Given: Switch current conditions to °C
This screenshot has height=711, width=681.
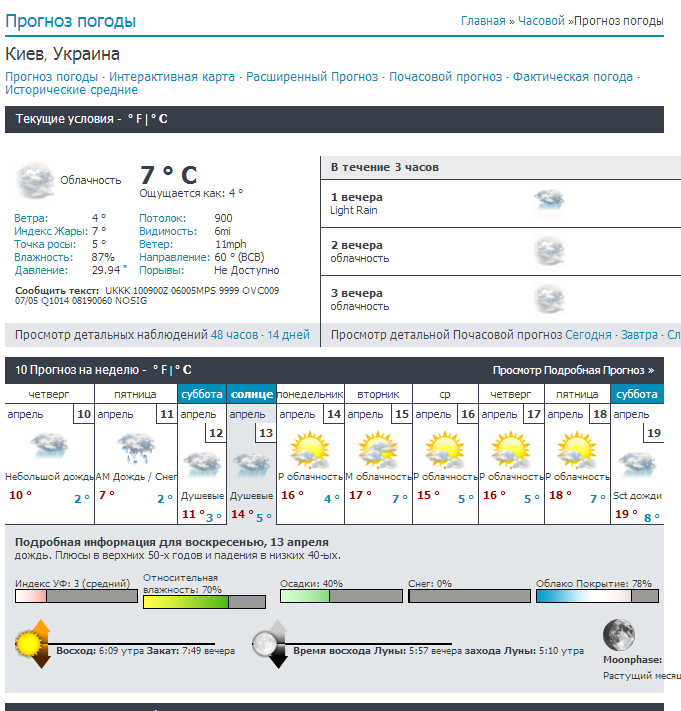Looking at the screenshot, I should (x=159, y=119).
